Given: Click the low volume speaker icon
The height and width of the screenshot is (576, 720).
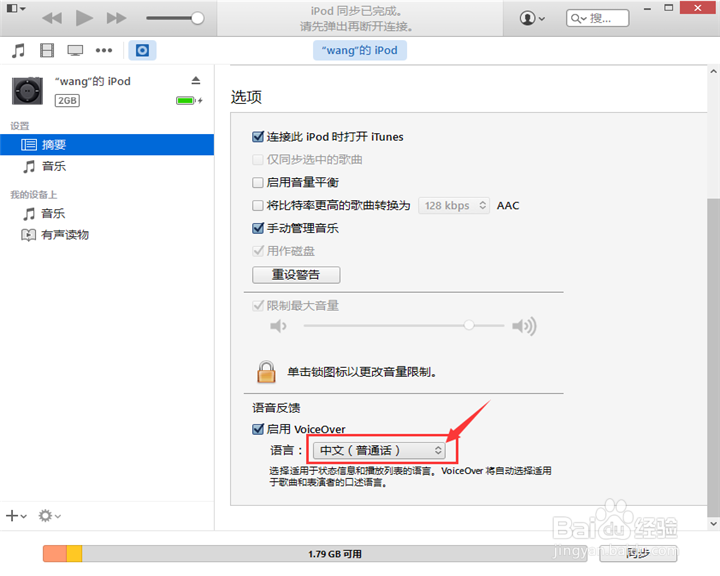Looking at the screenshot, I should (278, 326).
